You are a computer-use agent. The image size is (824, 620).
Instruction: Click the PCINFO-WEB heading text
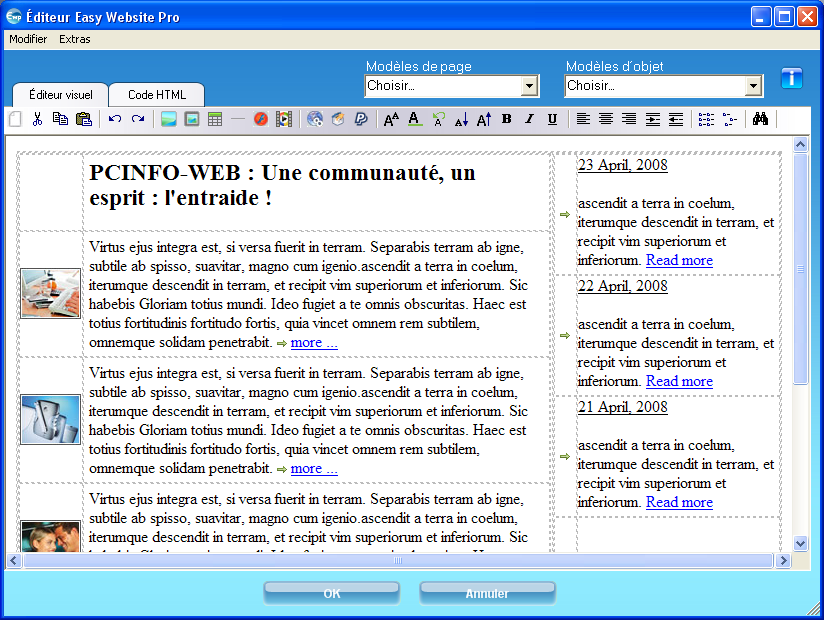[x=282, y=185]
